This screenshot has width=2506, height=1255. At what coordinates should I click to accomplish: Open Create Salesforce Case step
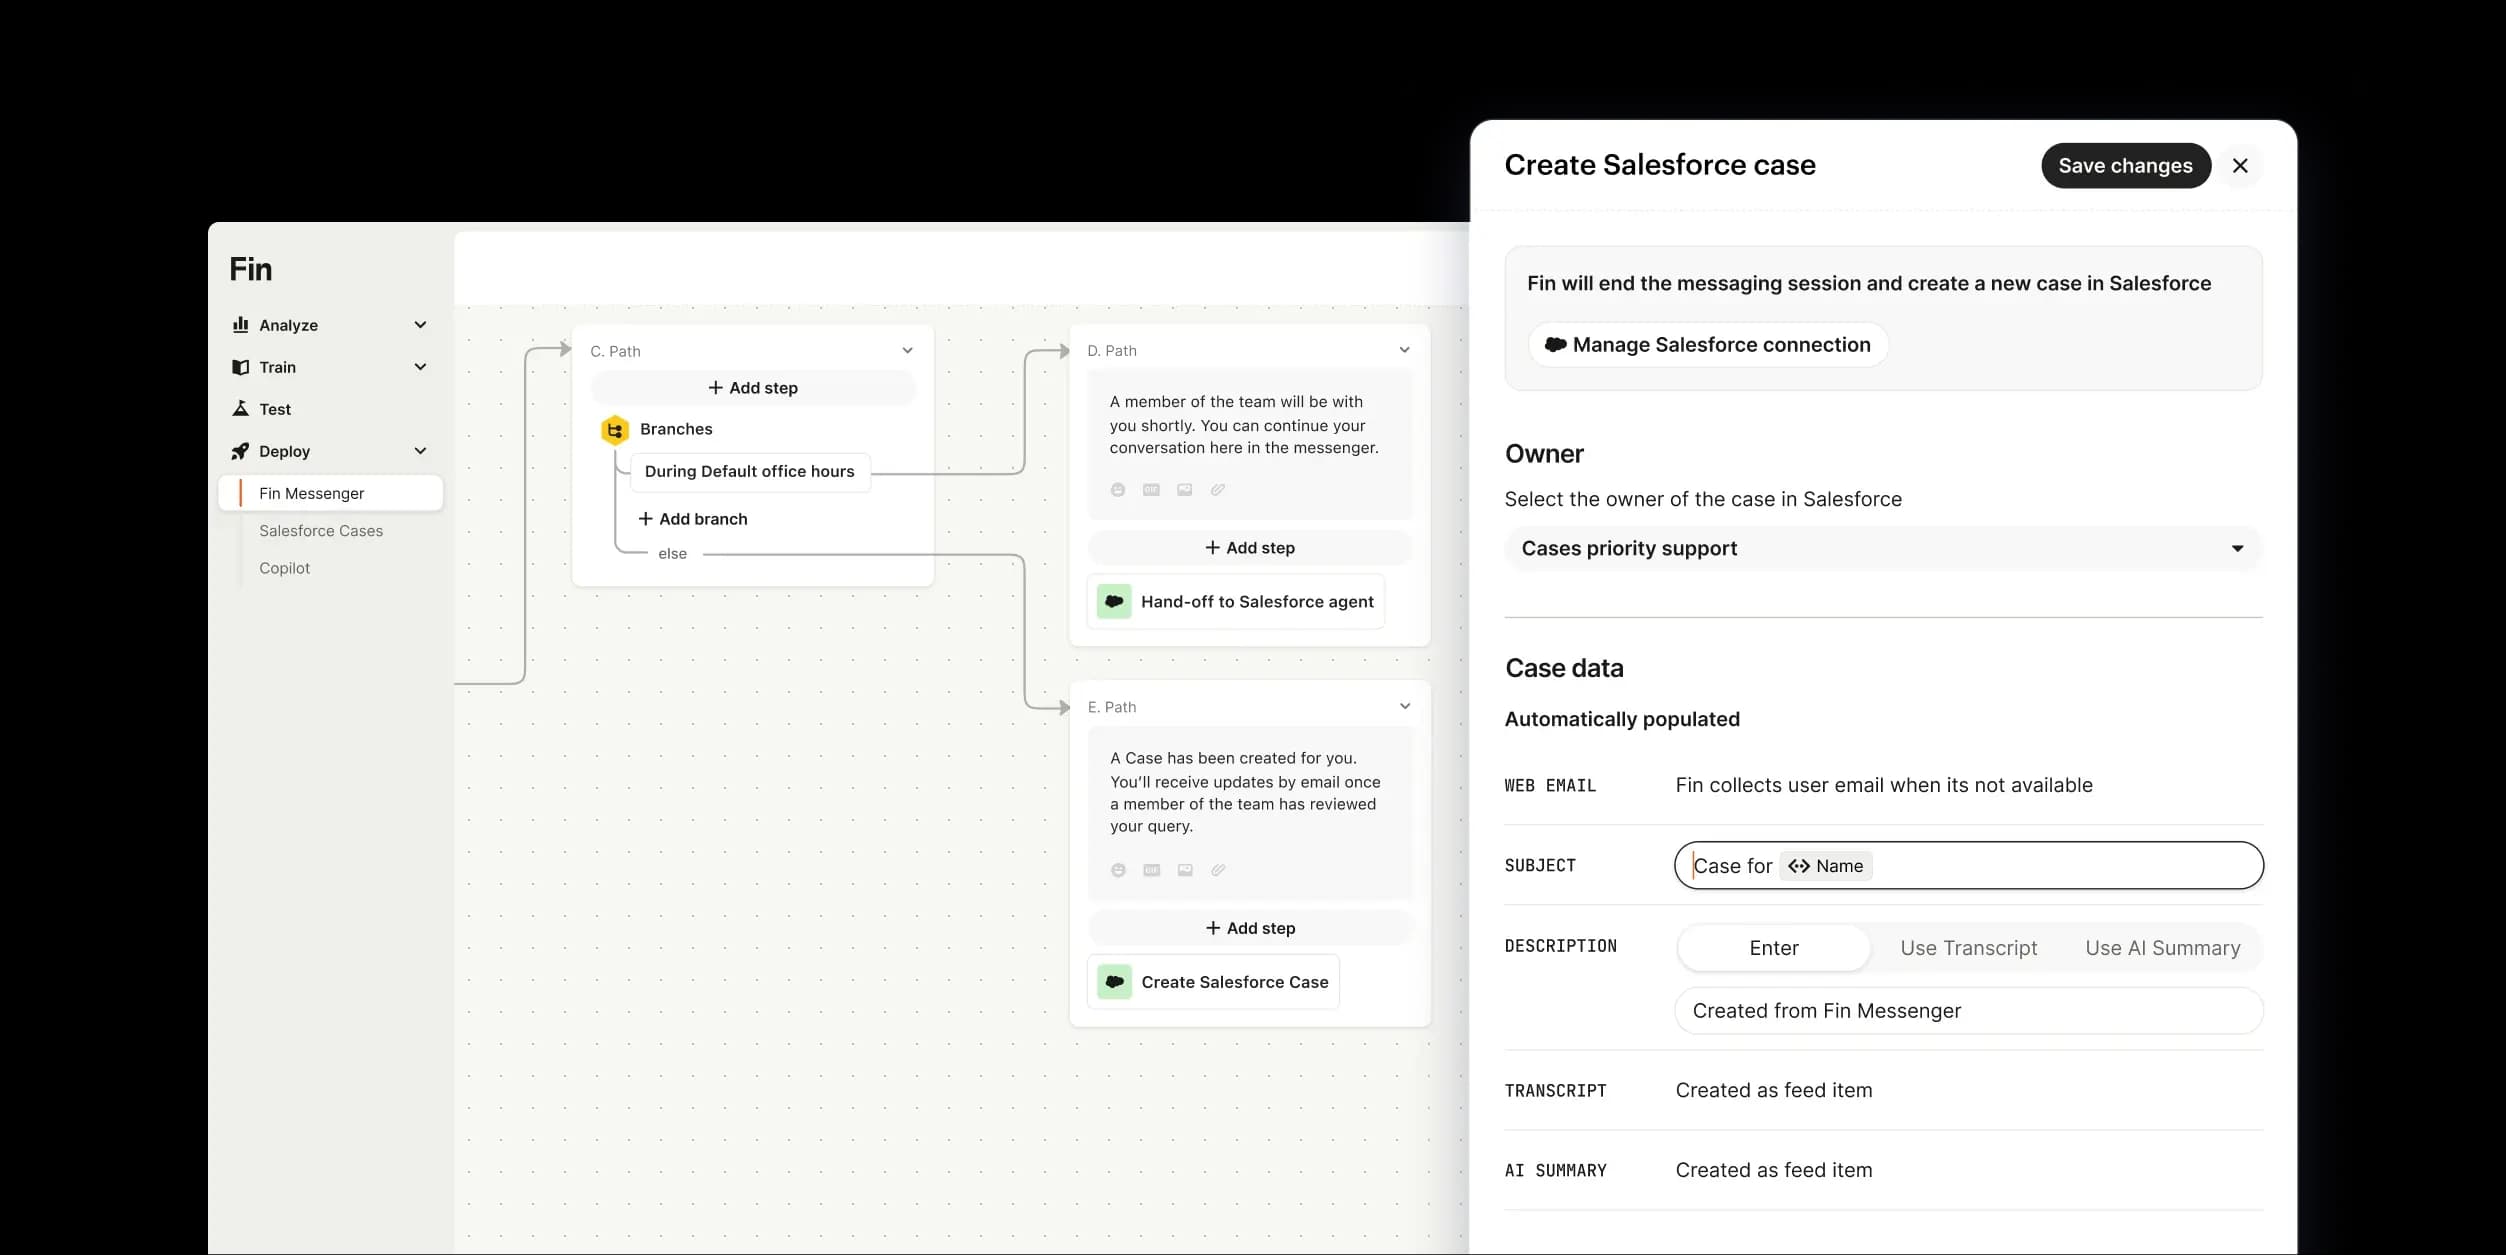pos(1213,982)
